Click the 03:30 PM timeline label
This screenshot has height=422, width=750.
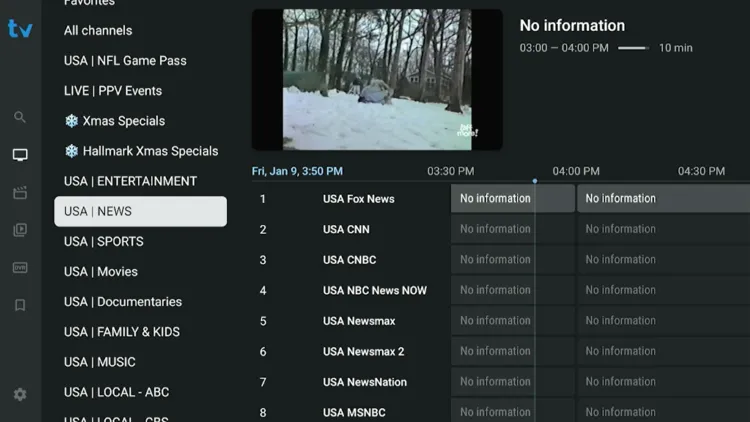pos(451,171)
